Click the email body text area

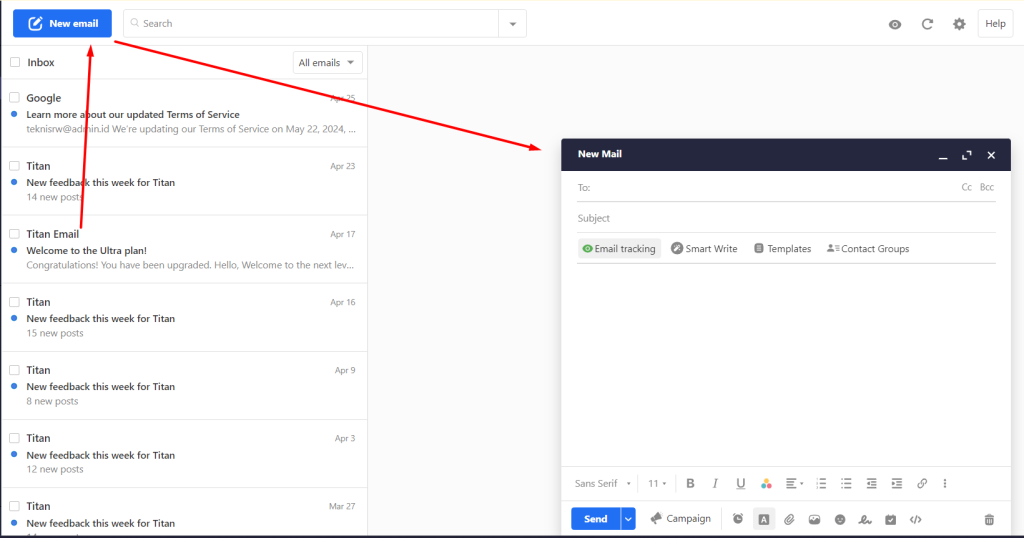(x=786, y=364)
